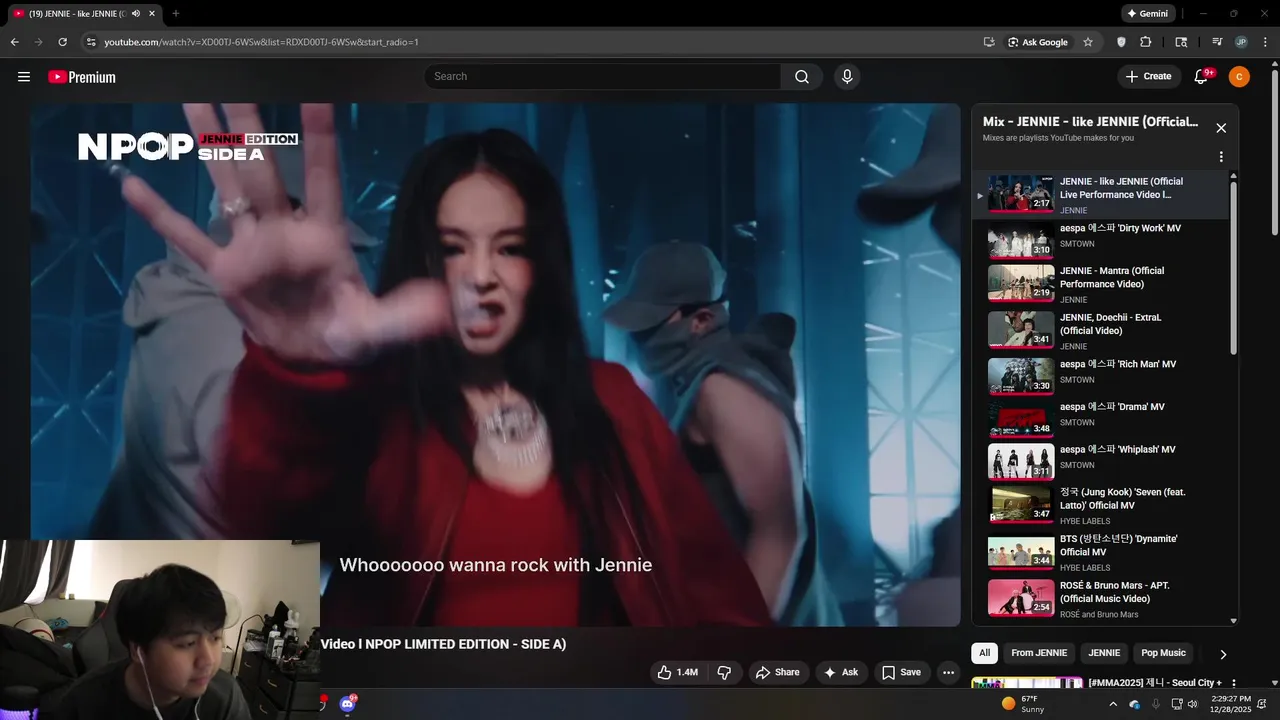The image size is (1280, 720).
Task: Open Chrome JP profile avatar
Action: pyautogui.click(x=1241, y=42)
